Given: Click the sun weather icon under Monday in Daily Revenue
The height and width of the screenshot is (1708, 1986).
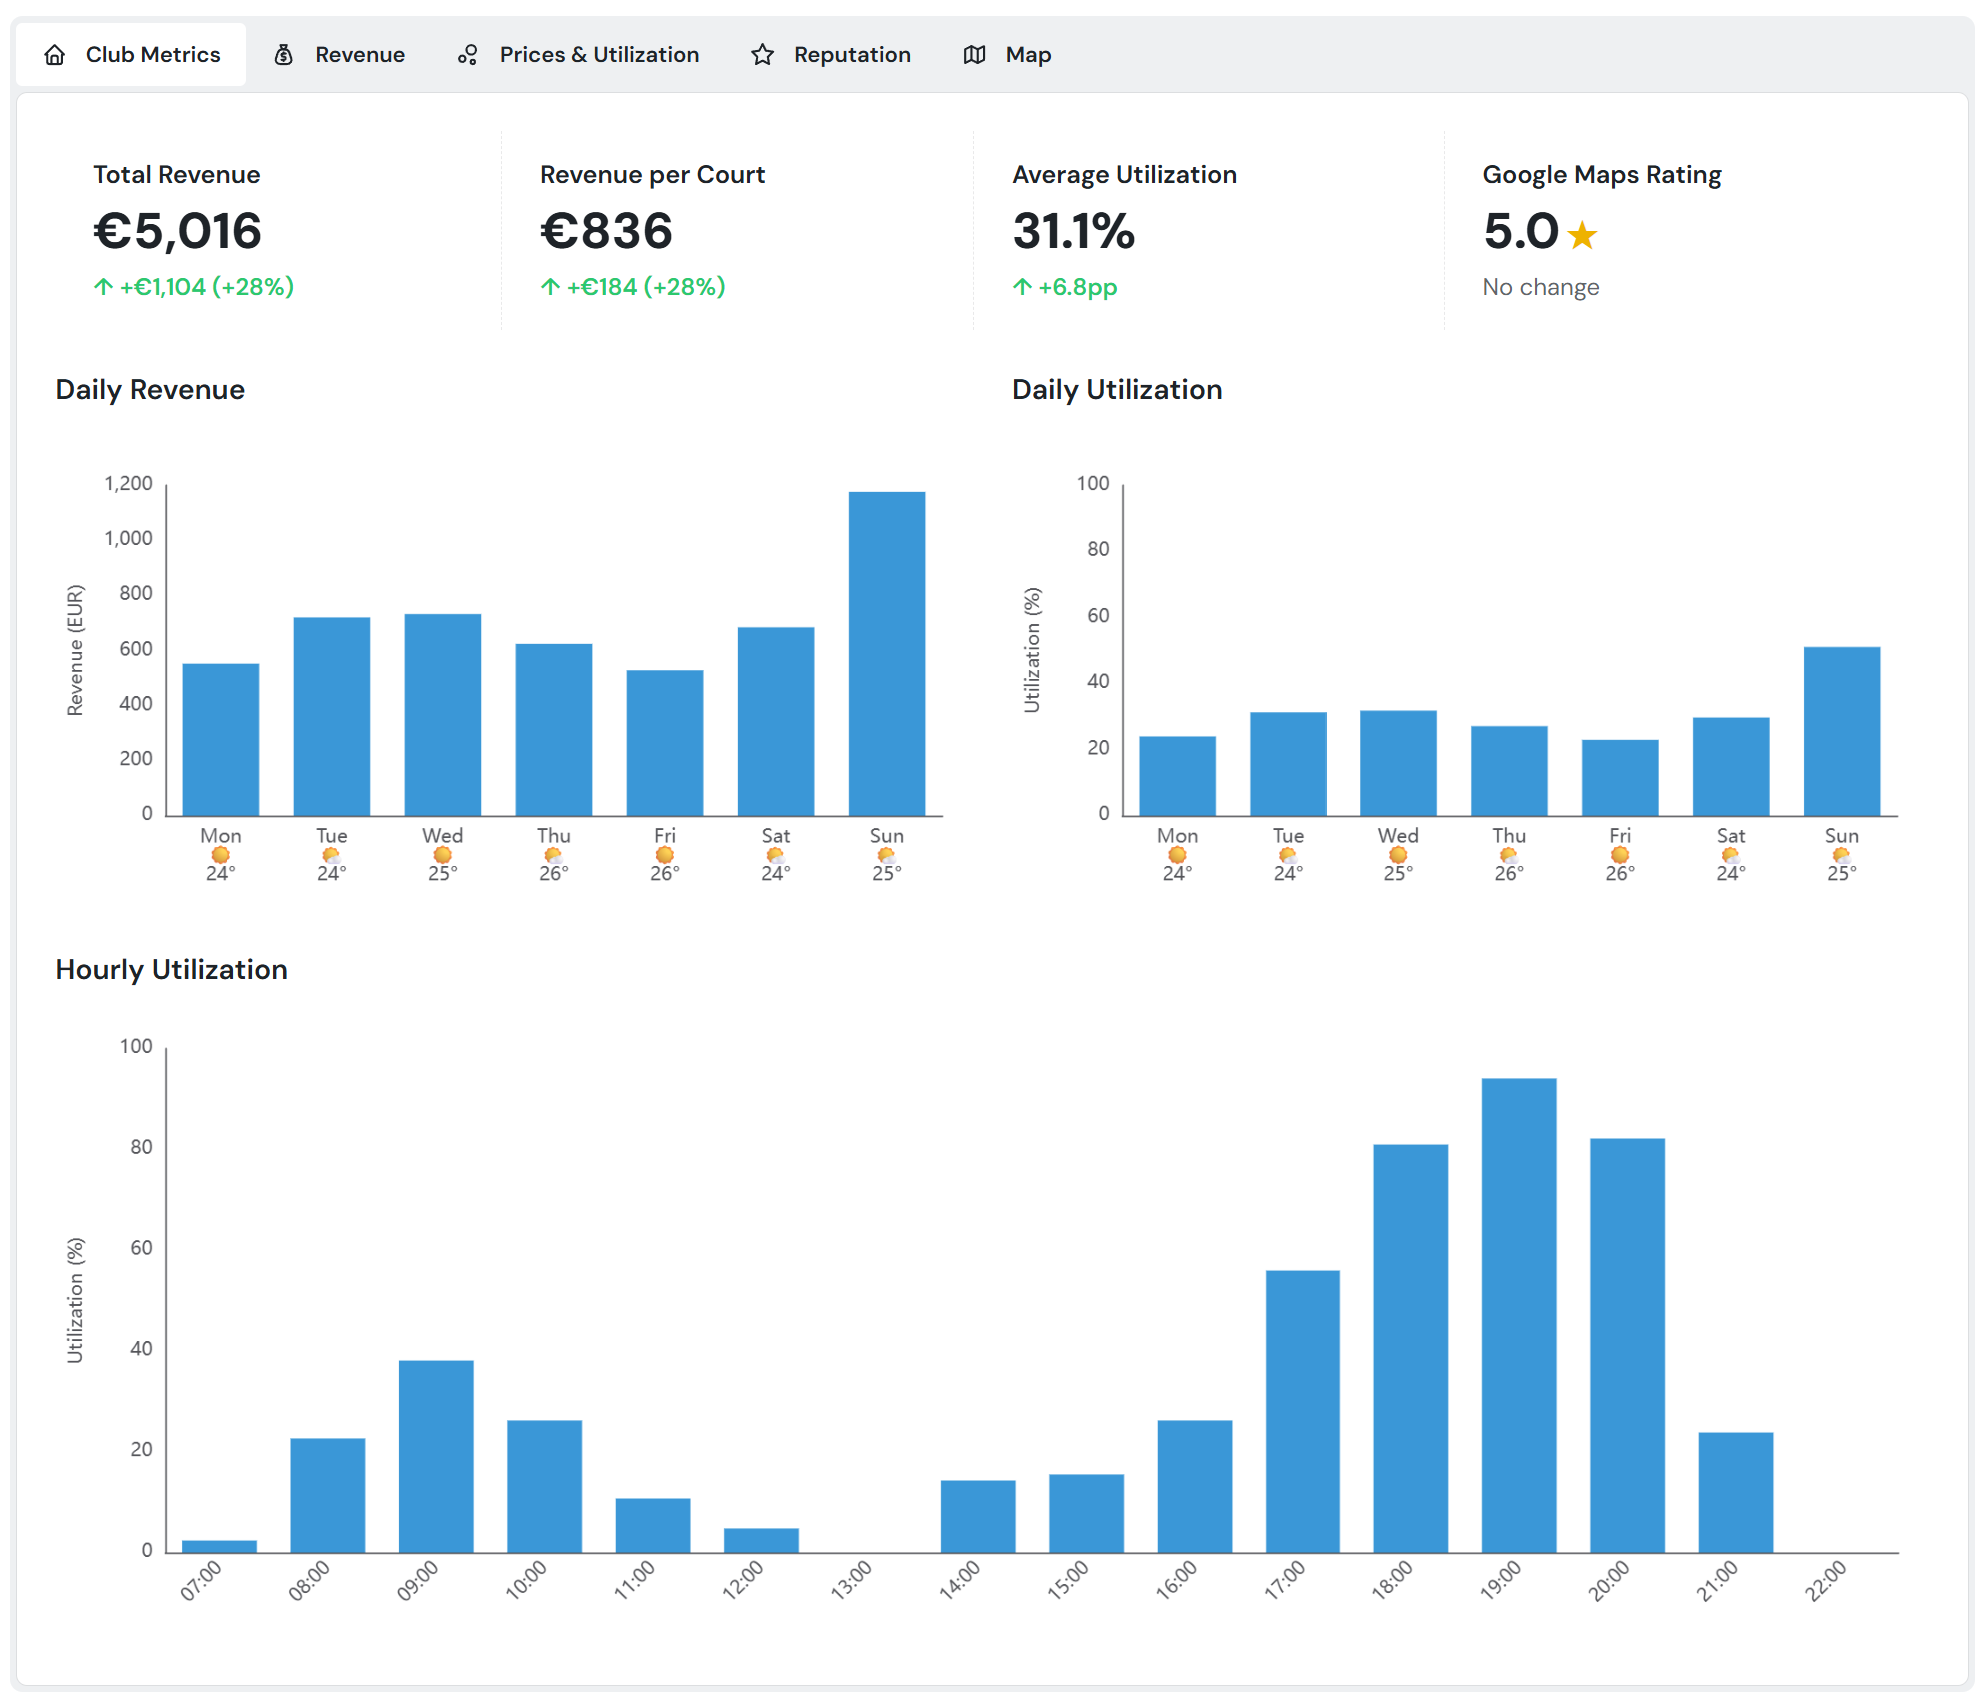Looking at the screenshot, I should point(221,853).
